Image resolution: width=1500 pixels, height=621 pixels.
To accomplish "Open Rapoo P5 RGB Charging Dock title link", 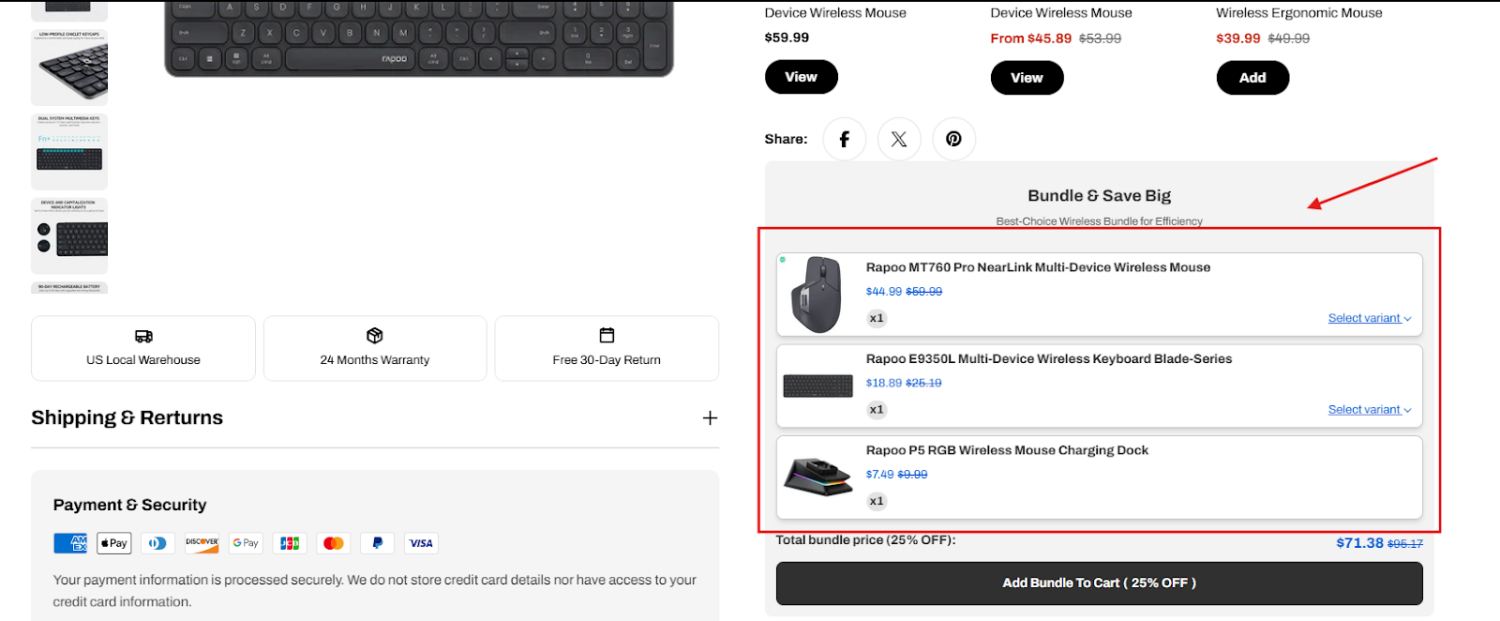I will (1007, 450).
